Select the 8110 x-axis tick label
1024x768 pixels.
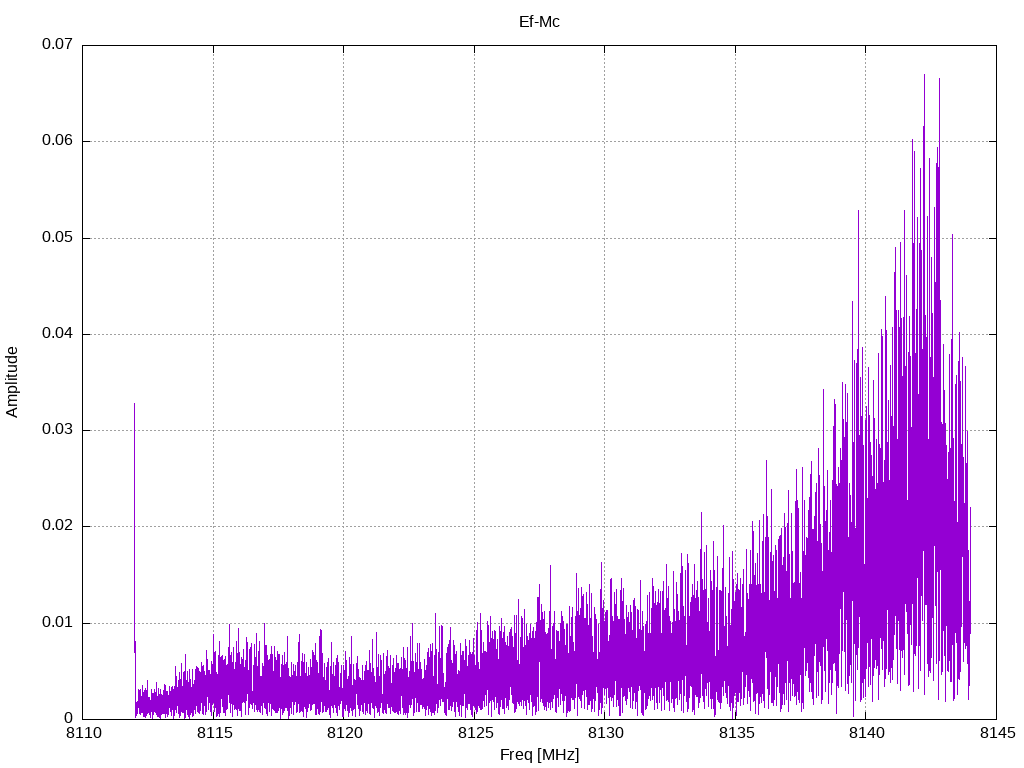tap(83, 734)
